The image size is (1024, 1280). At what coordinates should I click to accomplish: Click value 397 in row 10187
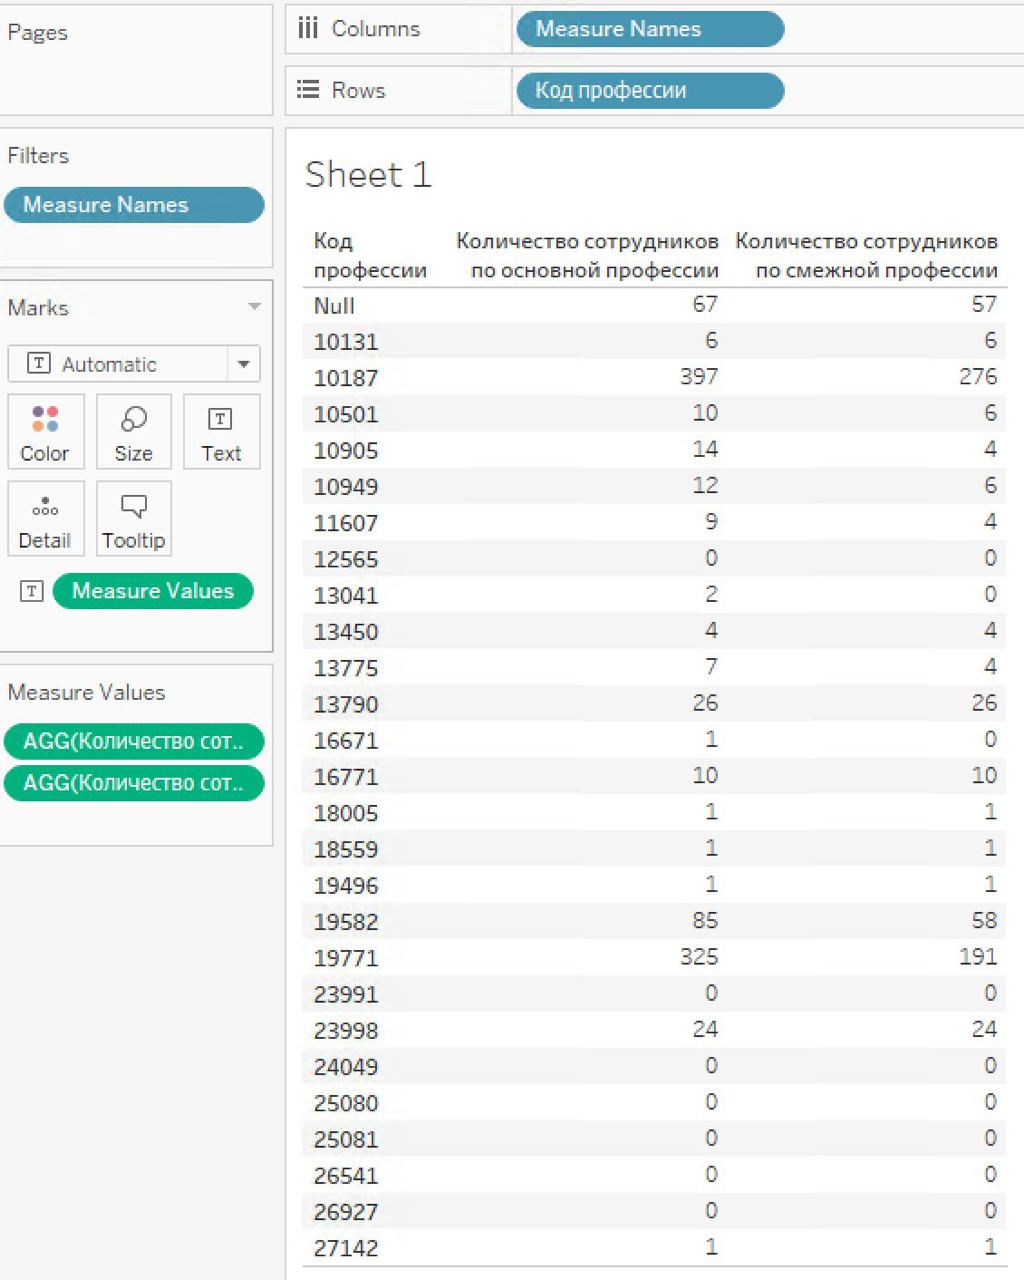699,376
